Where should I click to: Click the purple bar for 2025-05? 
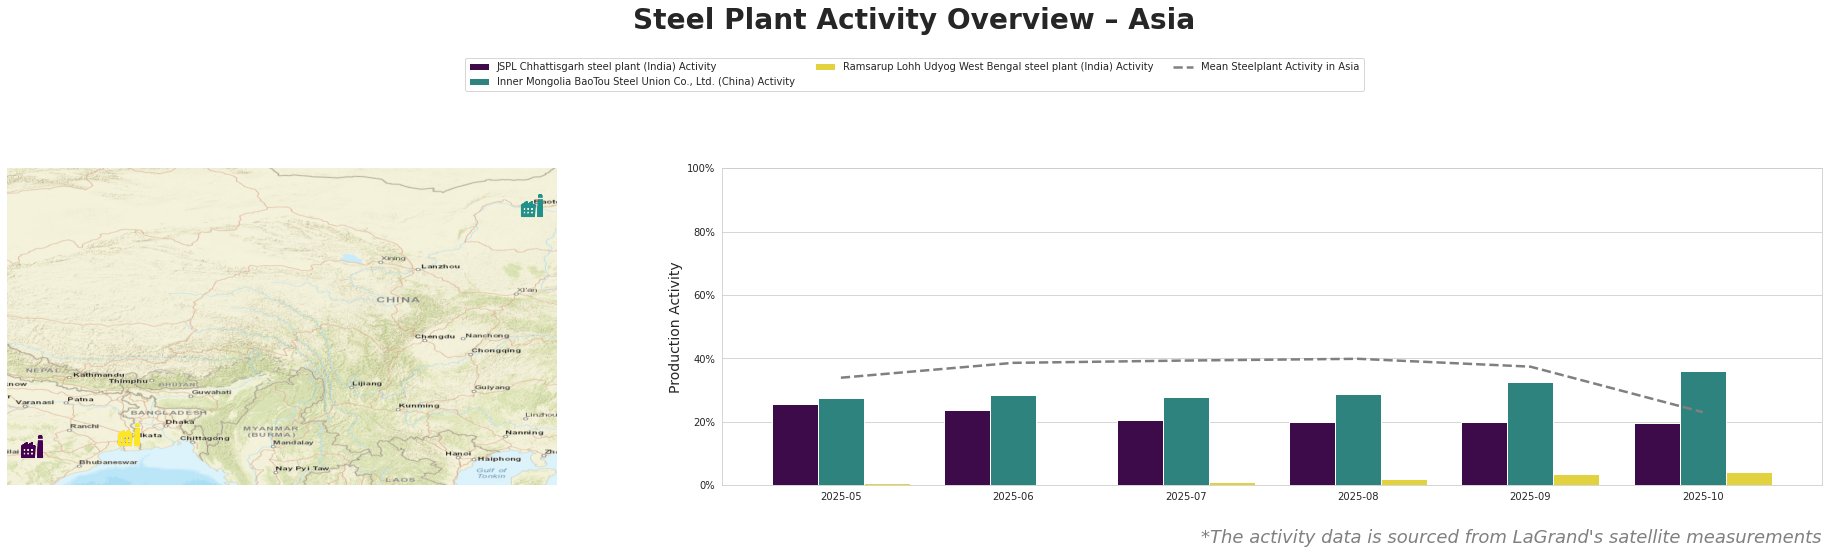(795, 445)
